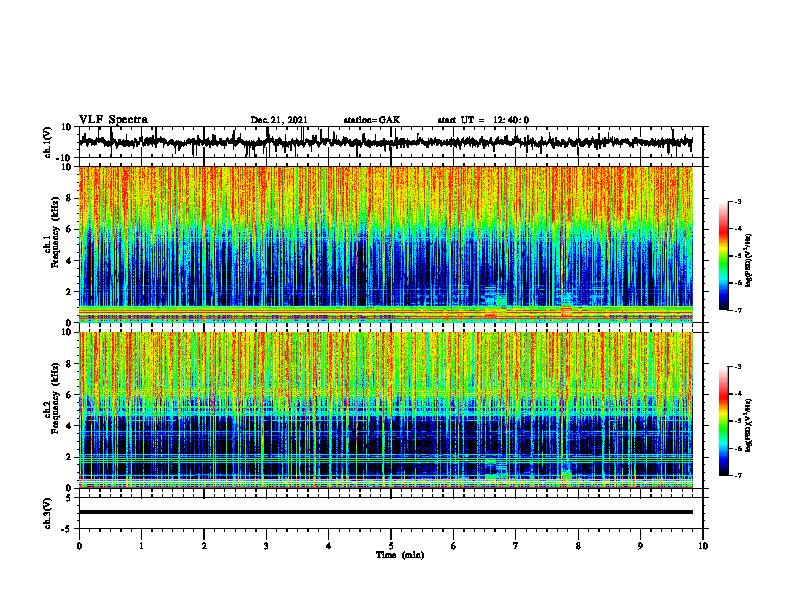Click the ch.3(V) flat line trace

pyautogui.click(x=386, y=512)
